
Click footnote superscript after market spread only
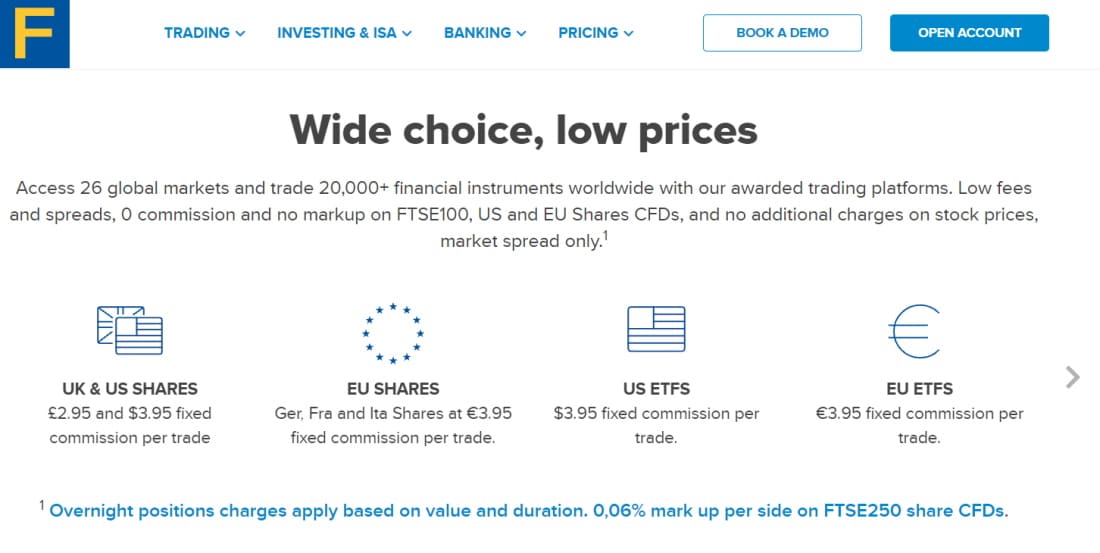[605, 236]
